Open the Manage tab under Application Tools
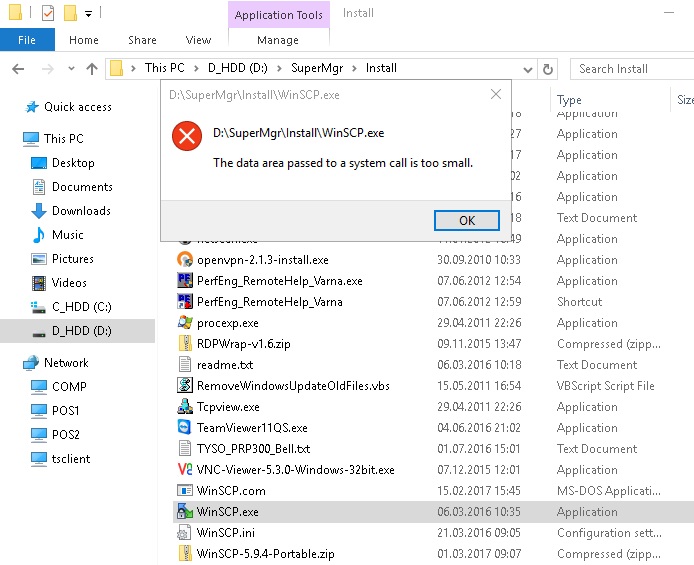694x565 pixels. coord(277,40)
